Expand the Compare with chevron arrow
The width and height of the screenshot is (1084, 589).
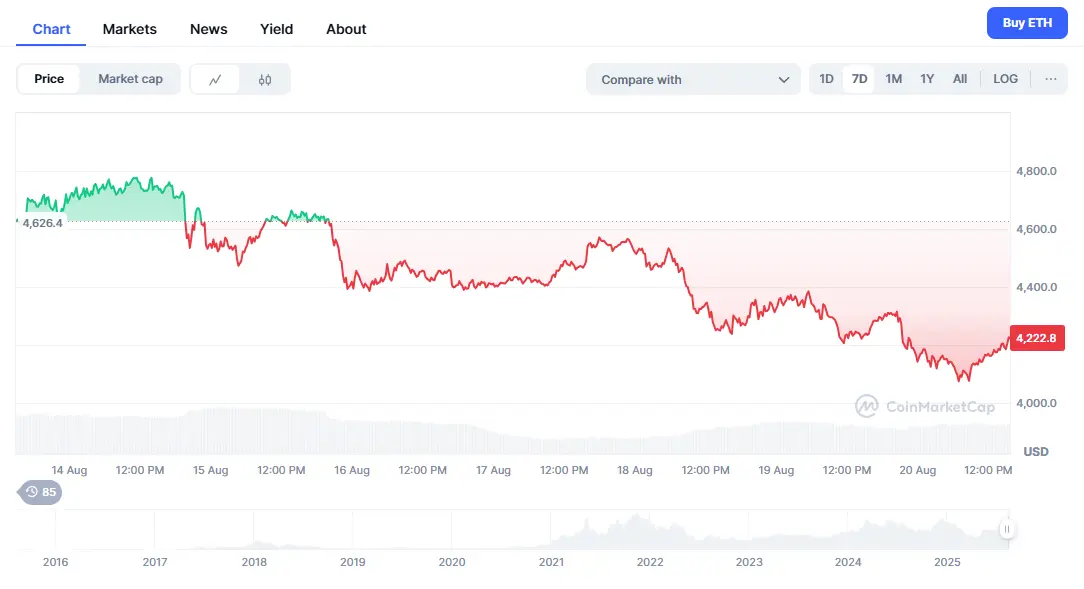pos(784,80)
